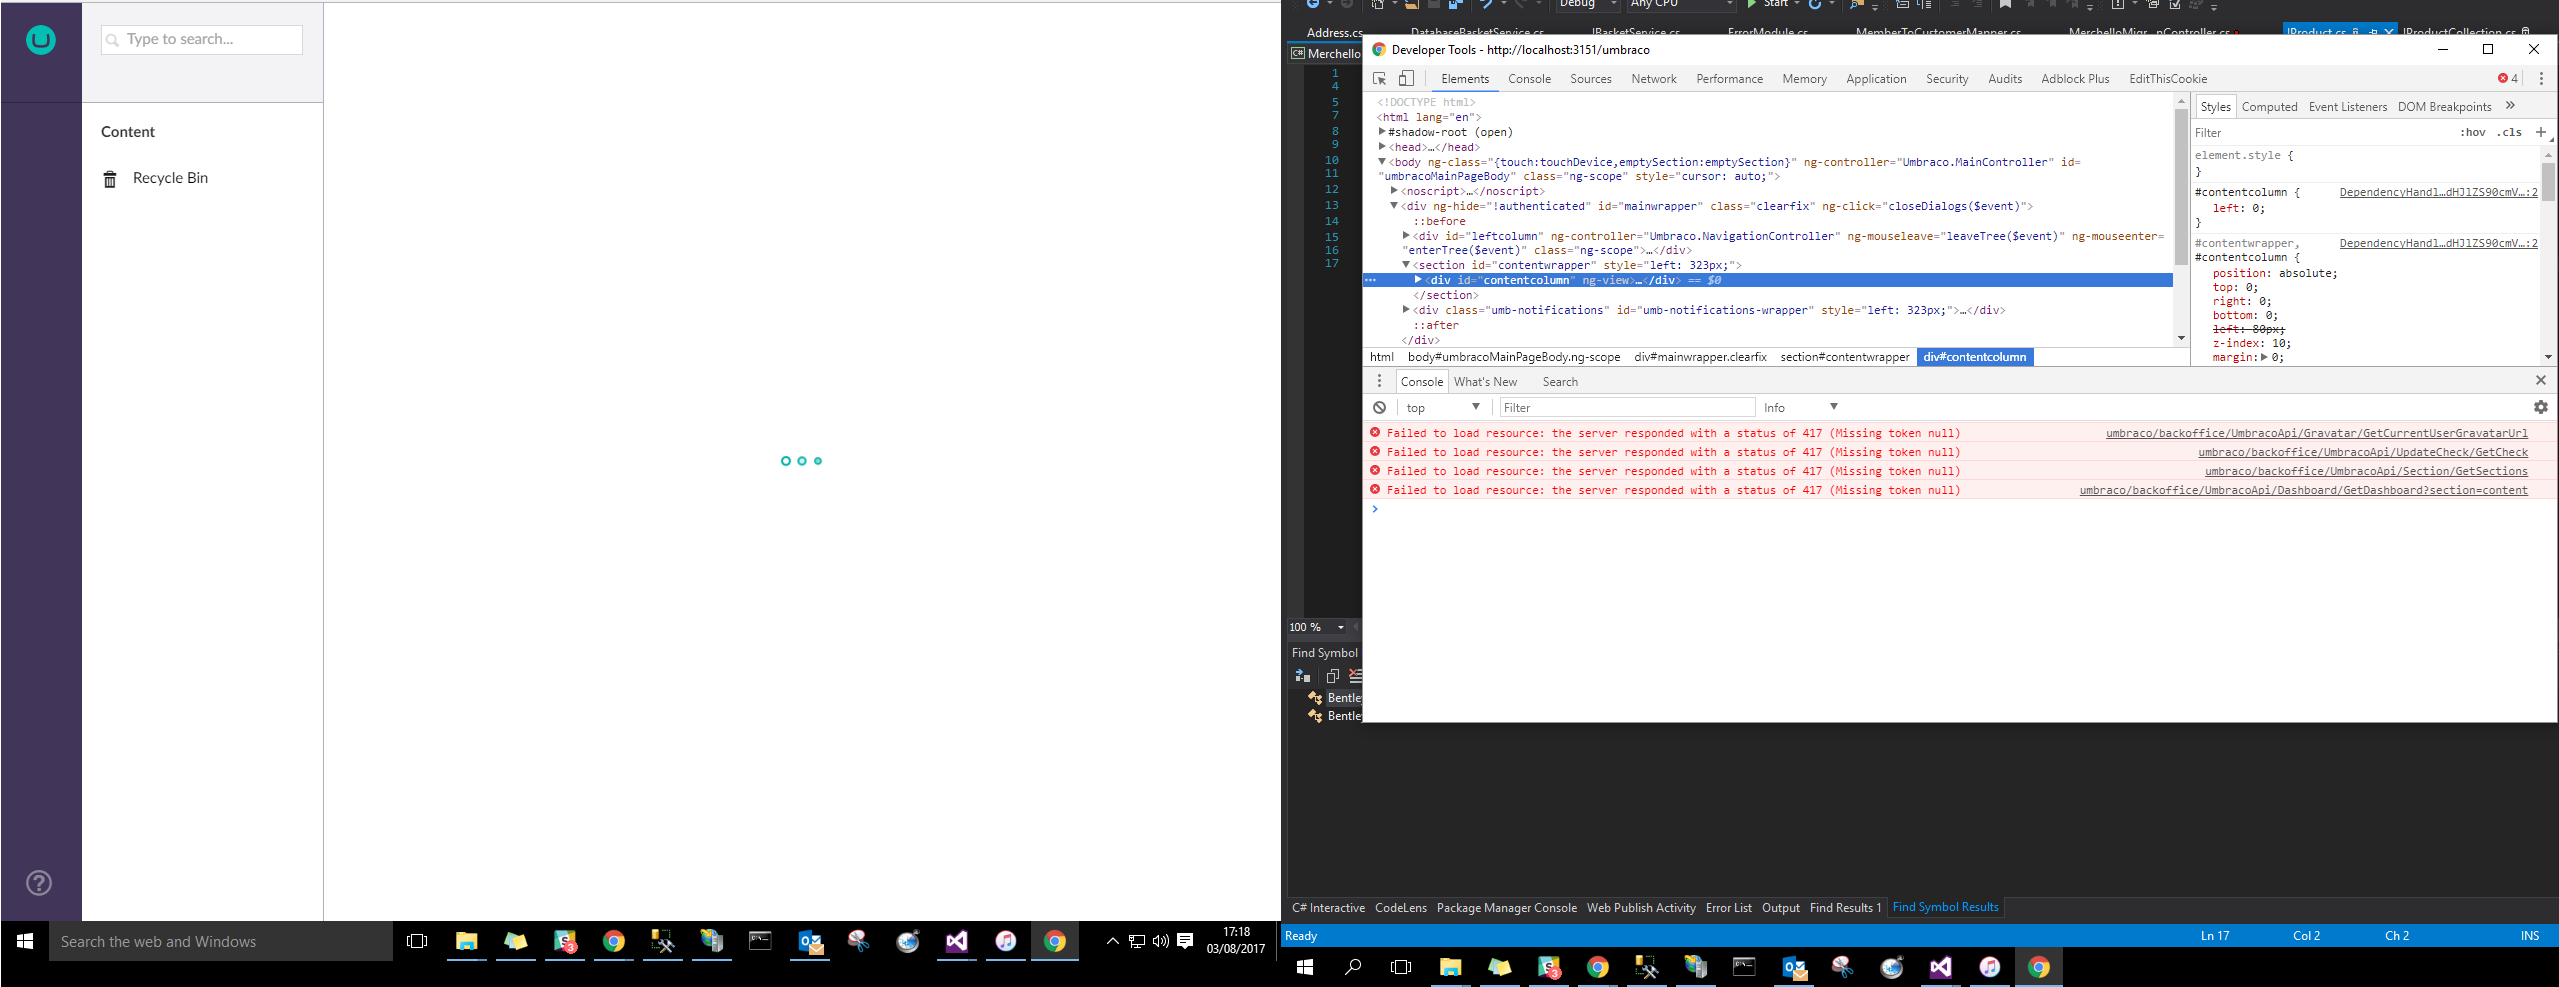Collapse the mainwrapper div node
Image resolution: width=2559 pixels, height=987 pixels.
point(1394,206)
